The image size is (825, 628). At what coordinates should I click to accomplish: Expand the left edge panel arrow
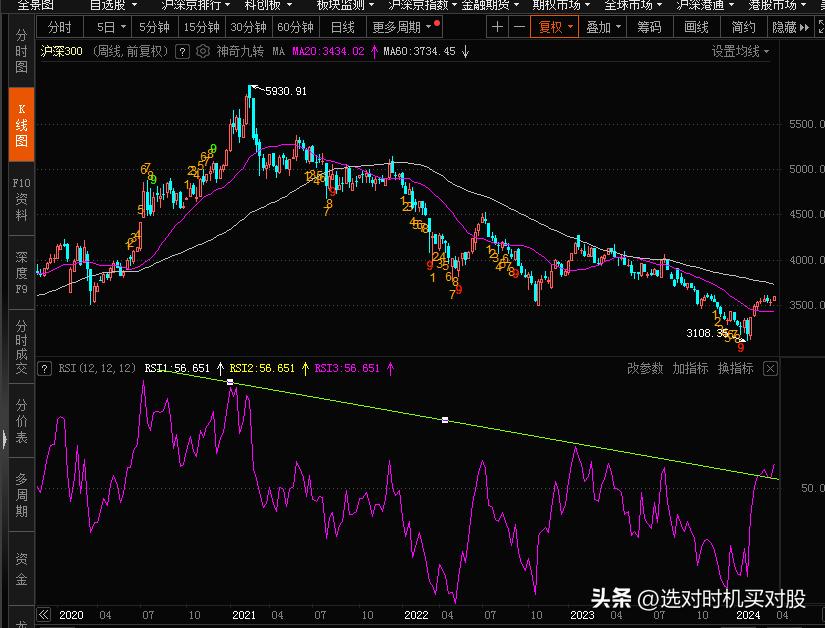[4, 439]
